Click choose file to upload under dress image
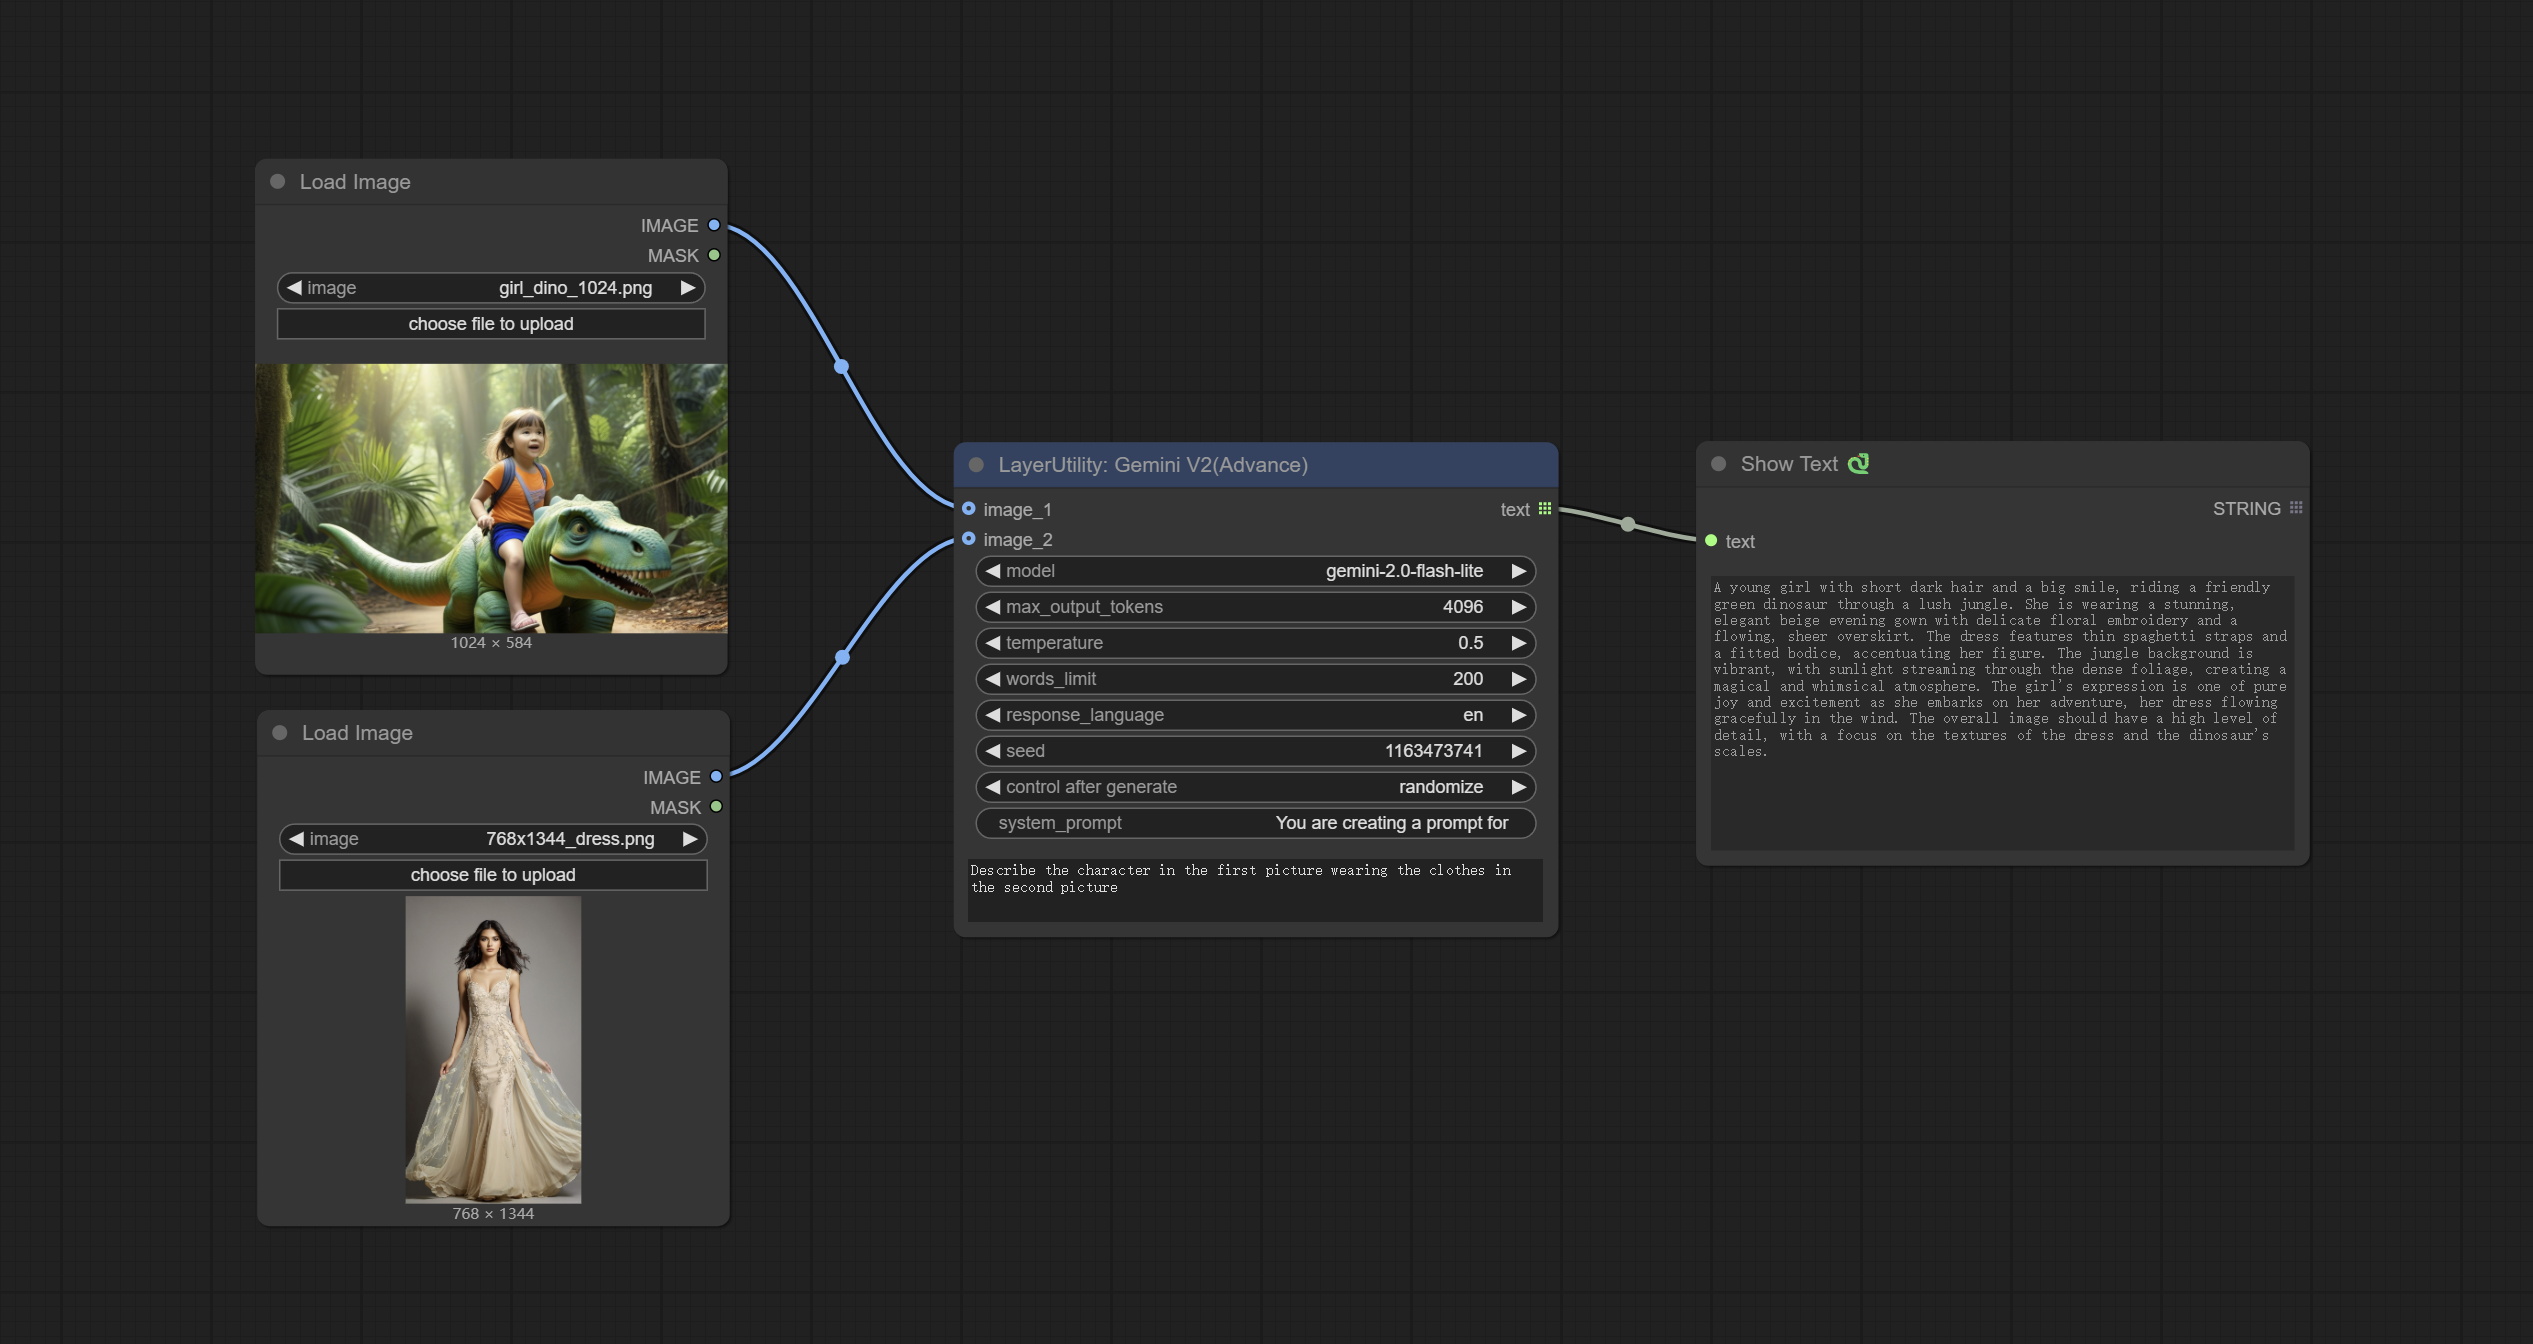2533x1344 pixels. coord(492,875)
